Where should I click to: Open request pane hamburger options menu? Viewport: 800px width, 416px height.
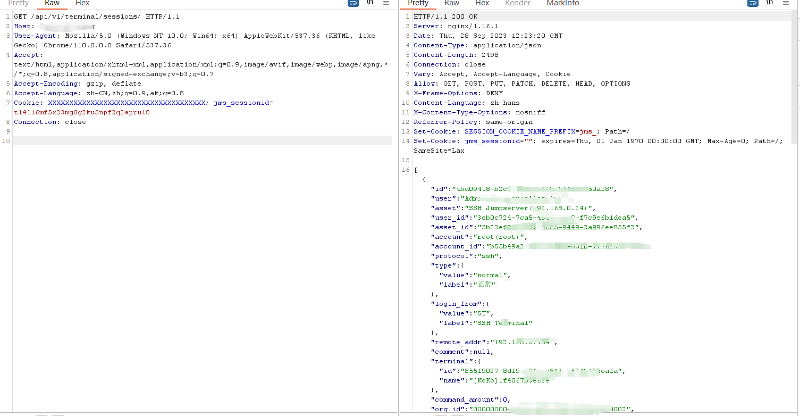pyautogui.click(x=386, y=3)
